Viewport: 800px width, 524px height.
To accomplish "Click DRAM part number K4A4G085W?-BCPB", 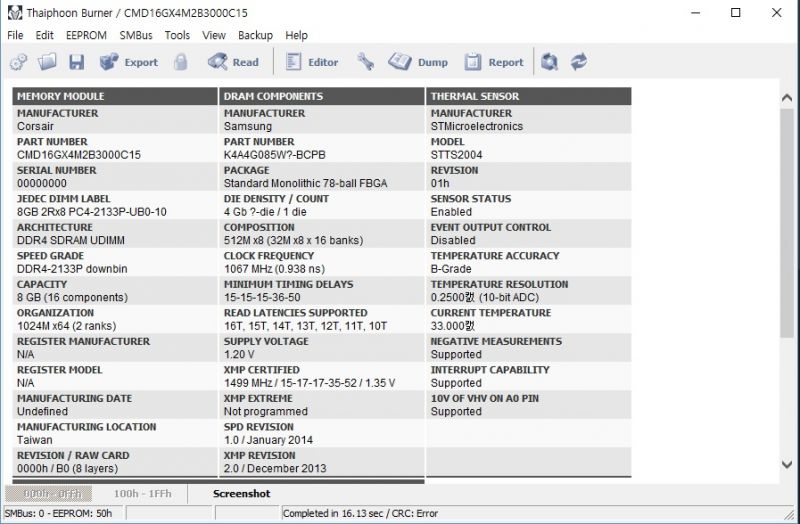I will 274,155.
